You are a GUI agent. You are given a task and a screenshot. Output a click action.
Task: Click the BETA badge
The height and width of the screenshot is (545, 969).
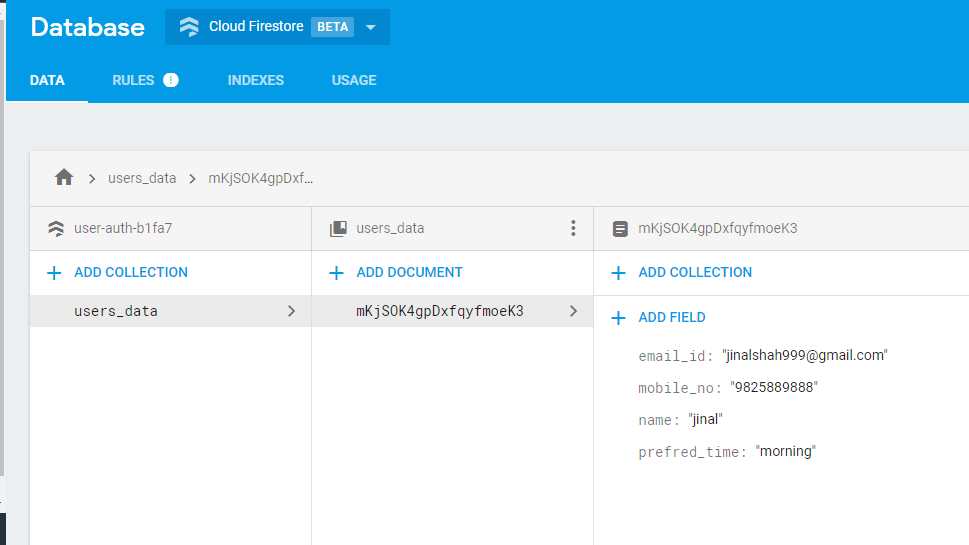pos(332,27)
